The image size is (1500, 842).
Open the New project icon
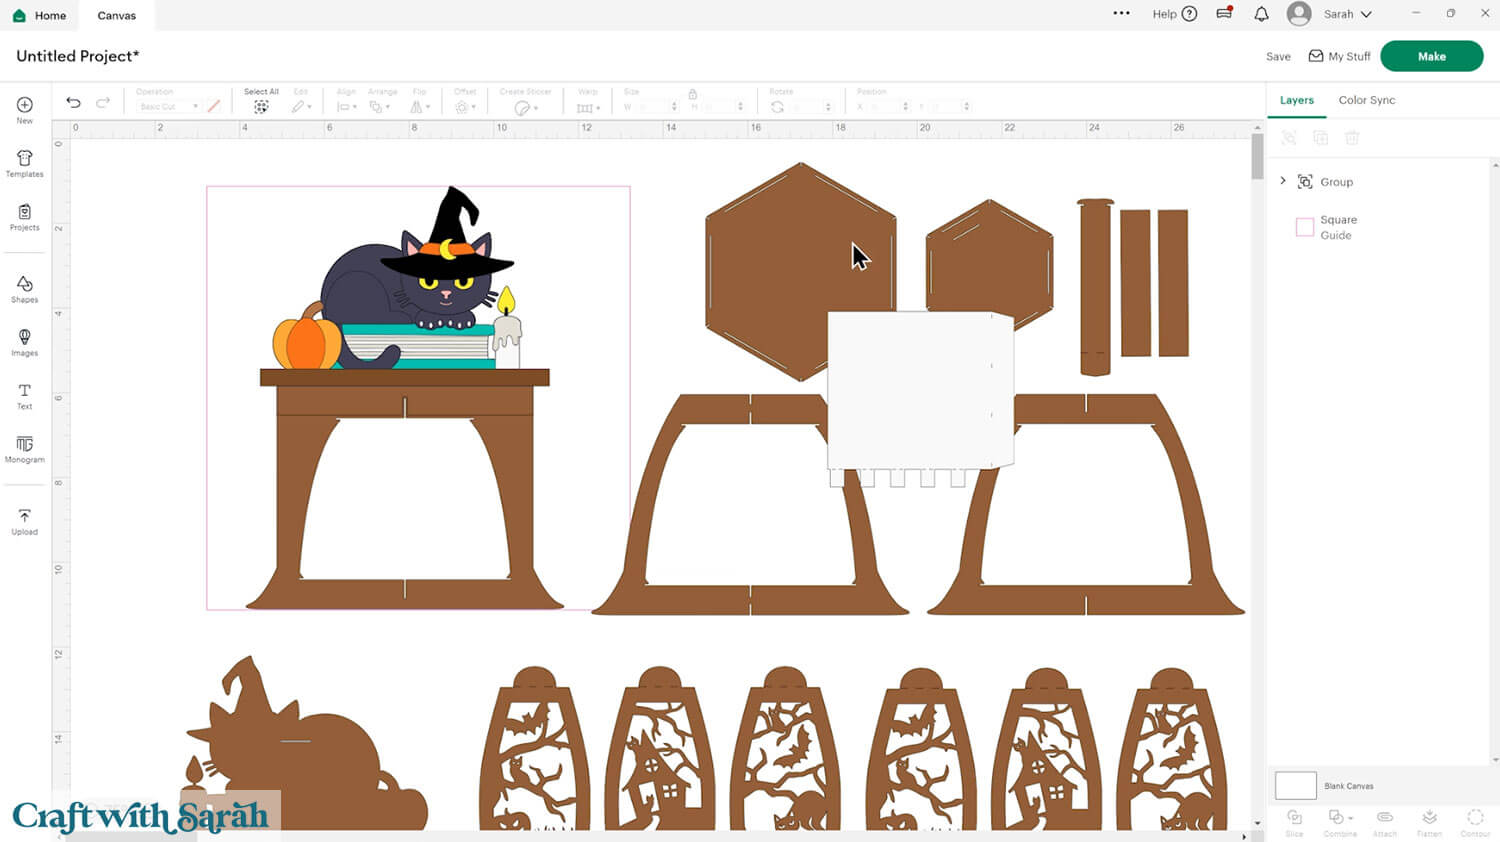[x=25, y=106]
